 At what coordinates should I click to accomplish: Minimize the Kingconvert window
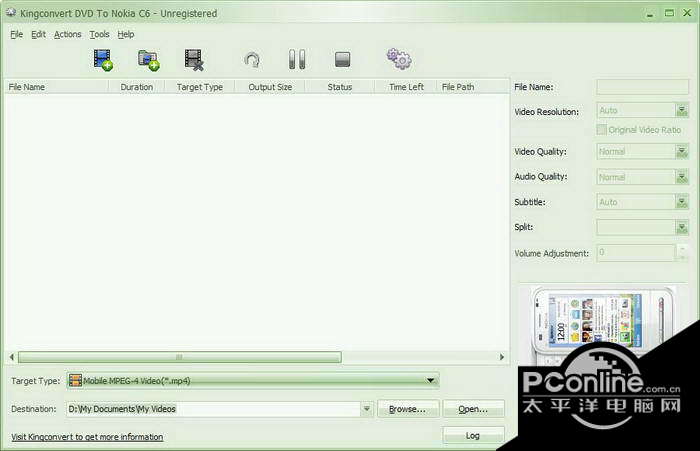[x=650, y=13]
